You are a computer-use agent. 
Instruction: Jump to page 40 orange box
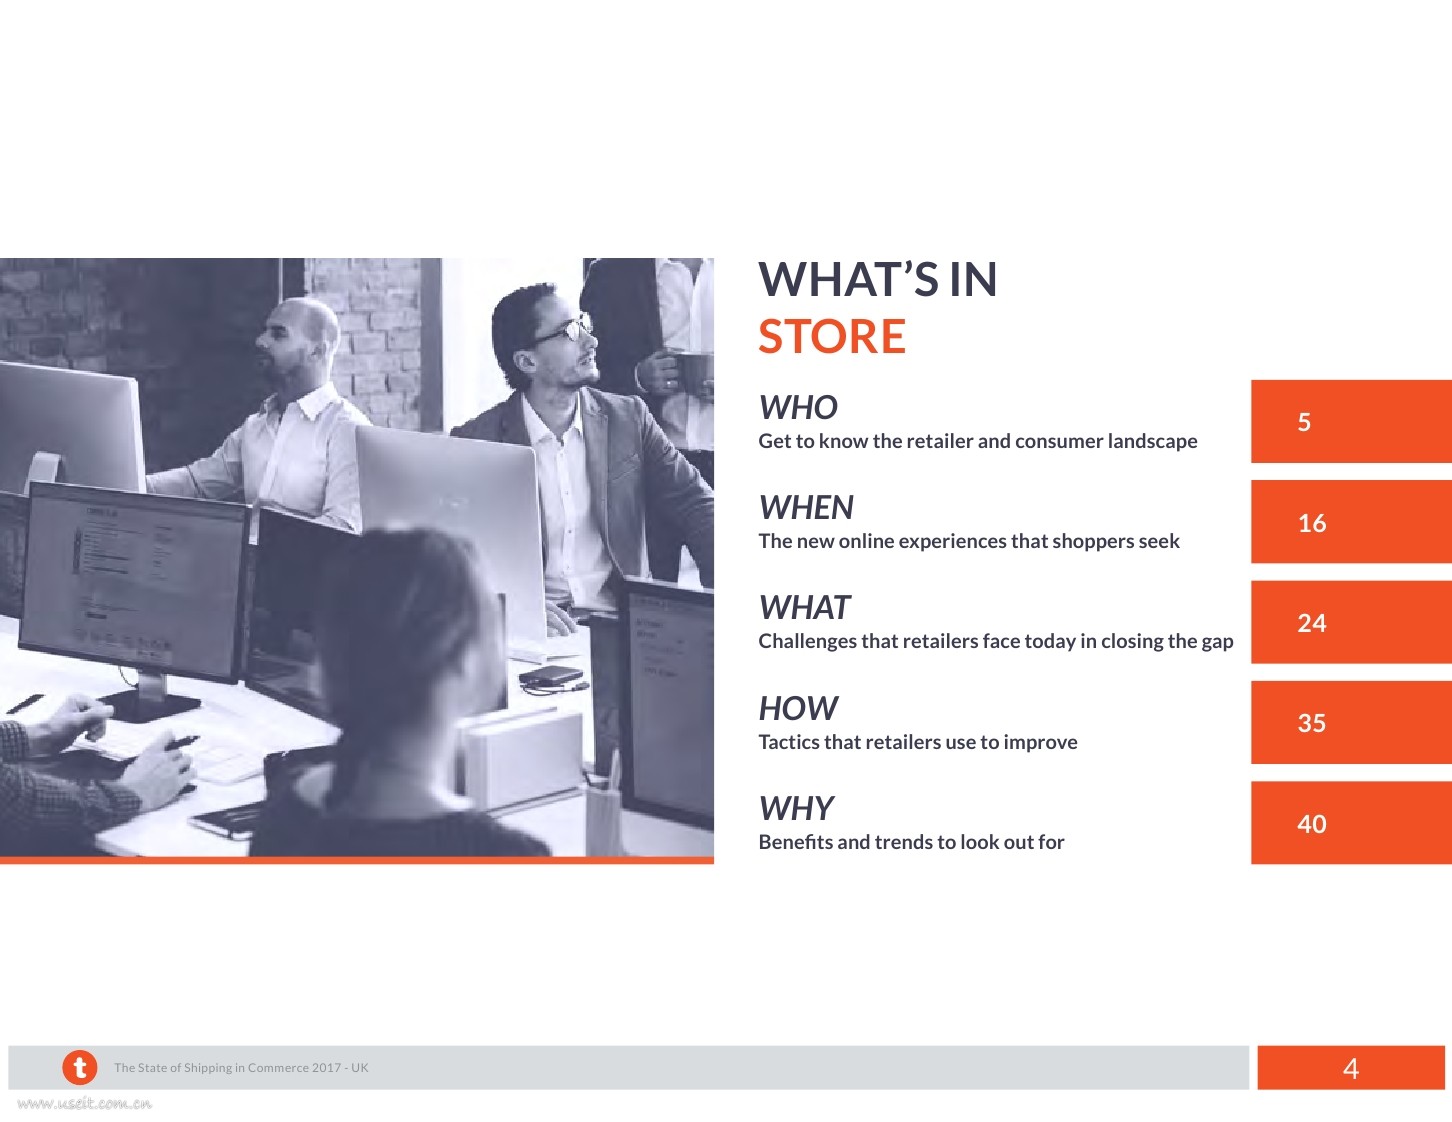click(x=1351, y=823)
